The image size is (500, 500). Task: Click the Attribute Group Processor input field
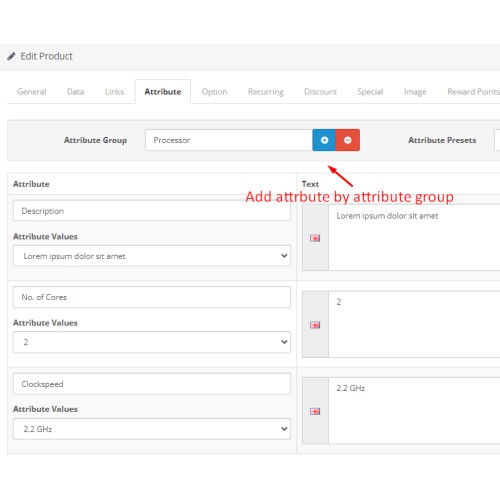click(229, 140)
